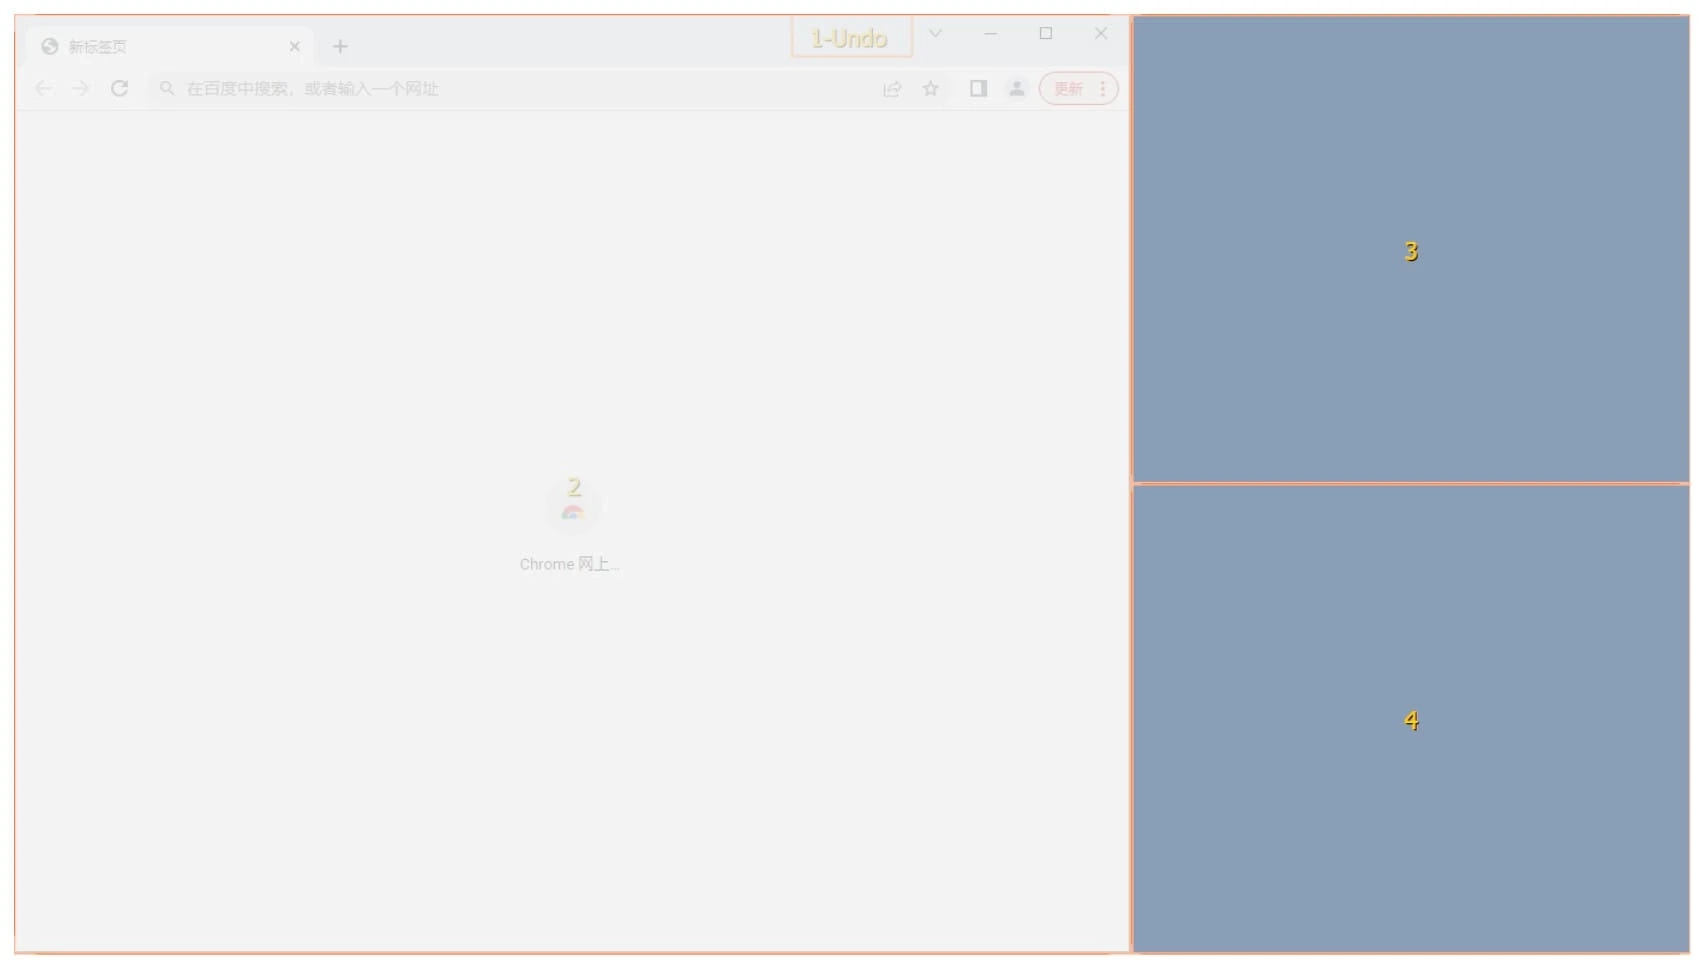Expand the tab search chevron
Viewport: 1706px width, 969px height.
click(x=935, y=34)
